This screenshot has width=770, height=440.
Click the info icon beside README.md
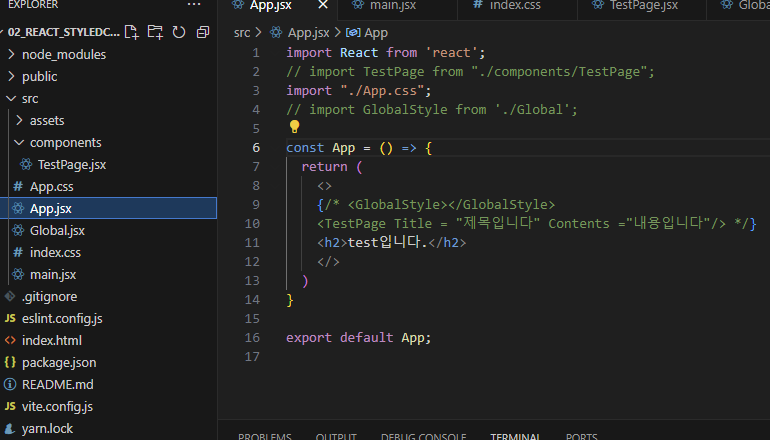pos(10,385)
